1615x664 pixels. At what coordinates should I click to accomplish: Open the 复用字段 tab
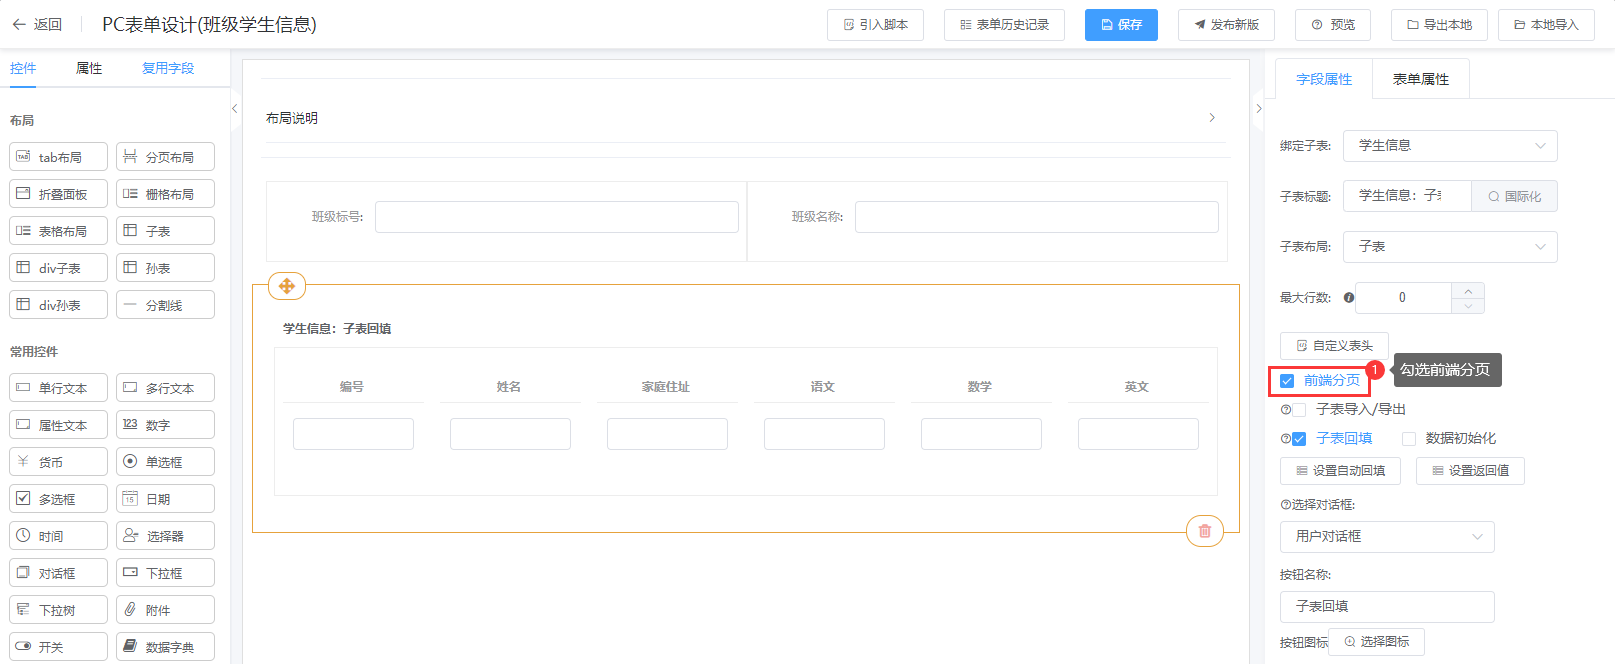click(x=168, y=68)
